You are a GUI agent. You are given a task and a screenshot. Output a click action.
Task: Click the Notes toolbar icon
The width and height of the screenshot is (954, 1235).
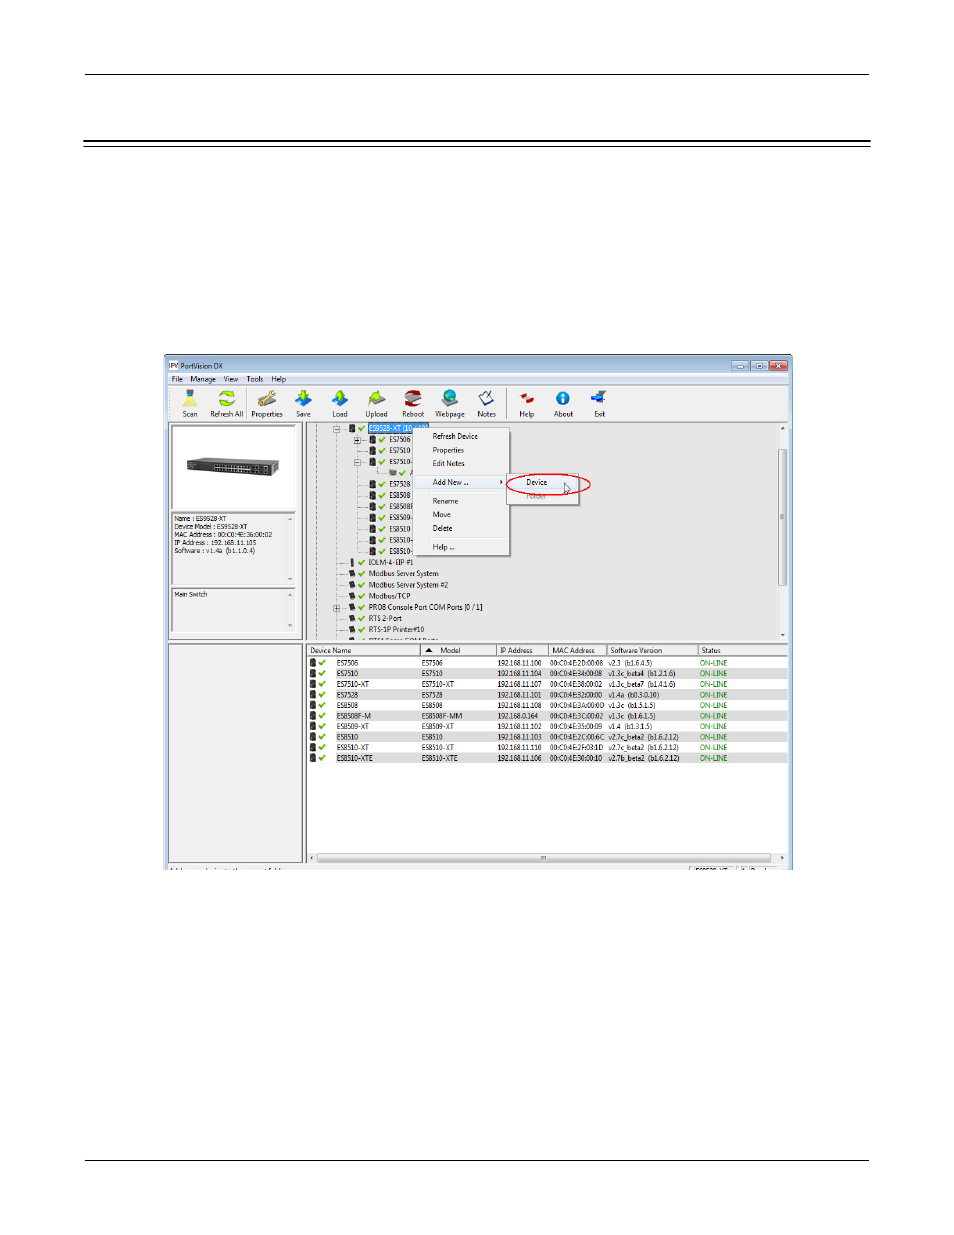click(487, 398)
